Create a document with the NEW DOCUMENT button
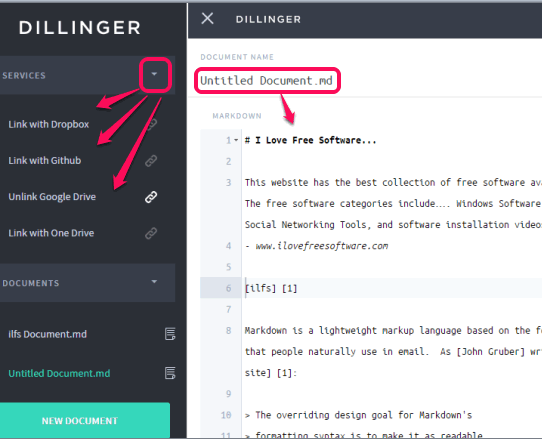Screen dimensions: 542x439 [85, 420]
